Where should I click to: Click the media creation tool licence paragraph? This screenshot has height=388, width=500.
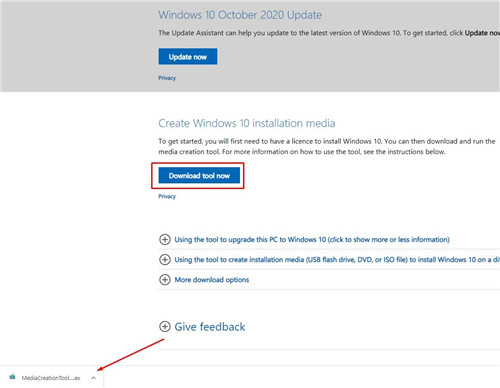coord(327,146)
